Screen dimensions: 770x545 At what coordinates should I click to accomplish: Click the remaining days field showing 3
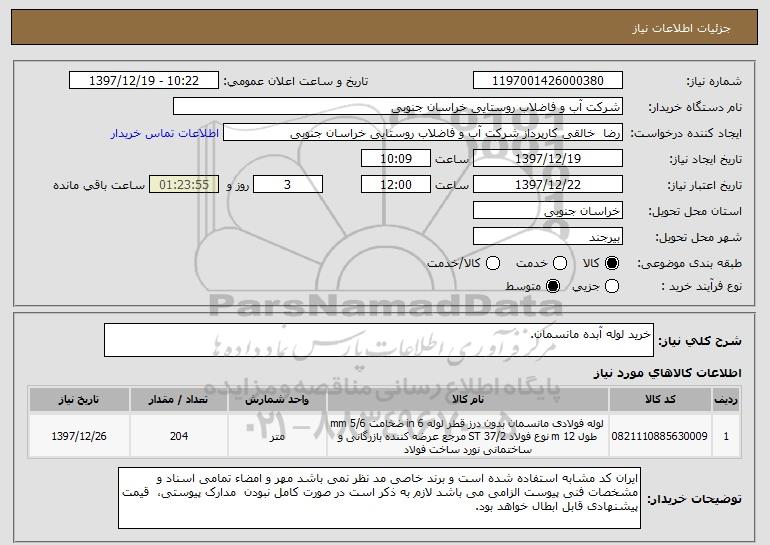click(288, 185)
